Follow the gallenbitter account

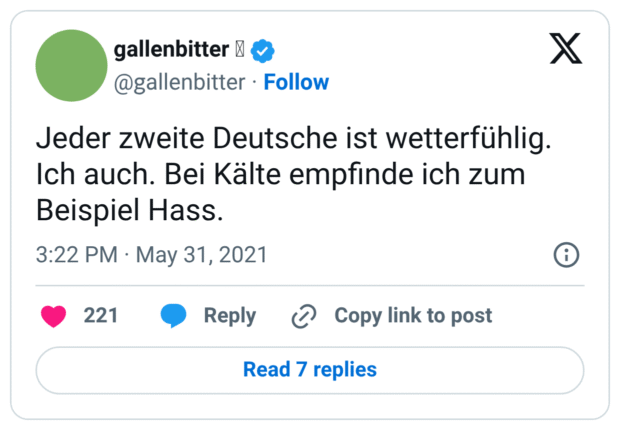tap(296, 82)
